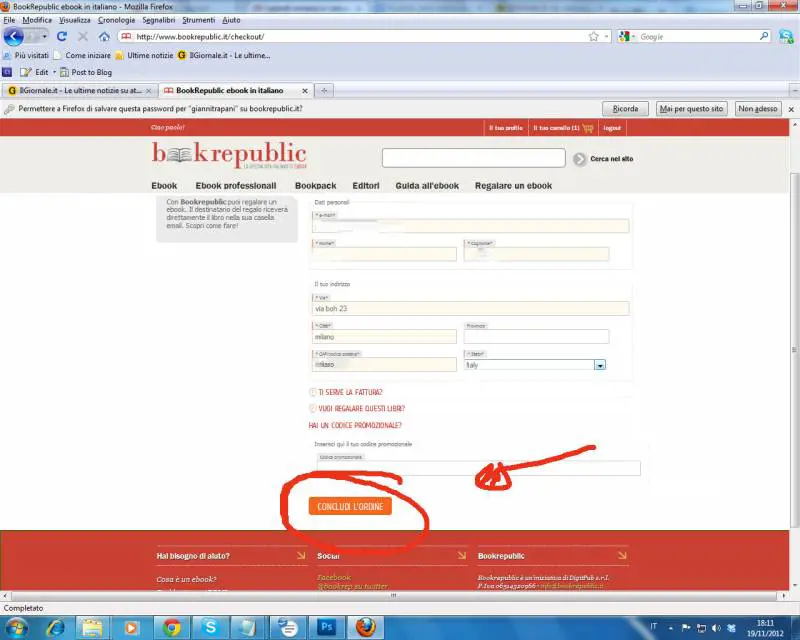Open a new tab with plus button

[x=324, y=91]
